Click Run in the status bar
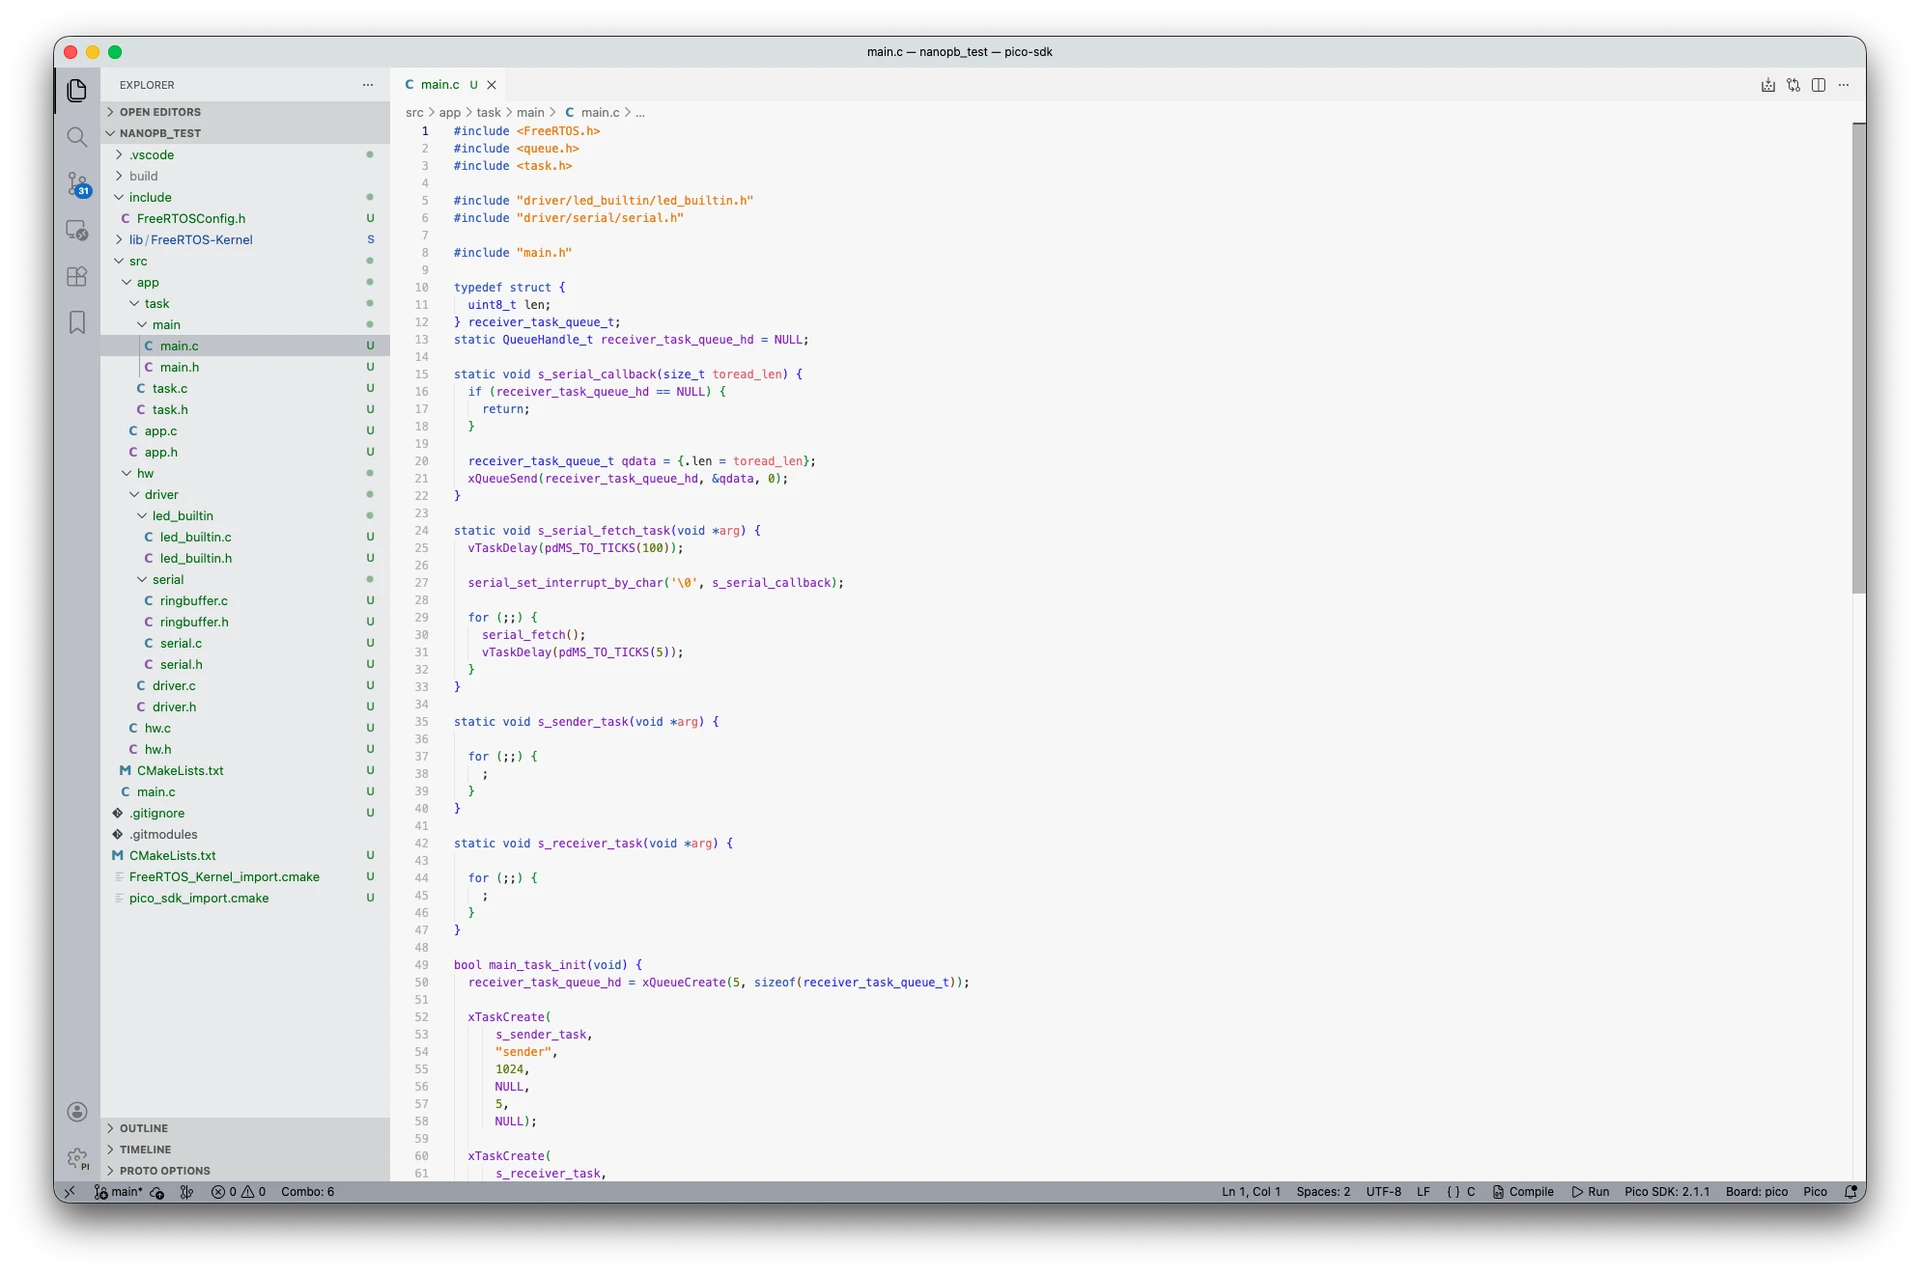 [x=1590, y=1192]
